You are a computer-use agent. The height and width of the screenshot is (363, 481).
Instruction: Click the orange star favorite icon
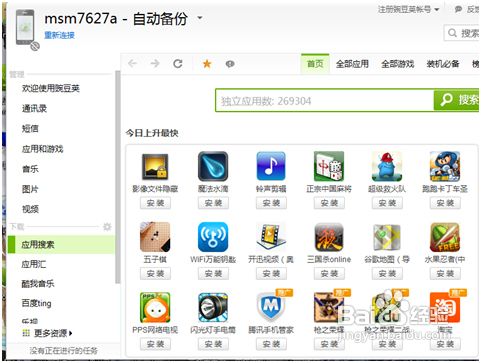click(207, 63)
